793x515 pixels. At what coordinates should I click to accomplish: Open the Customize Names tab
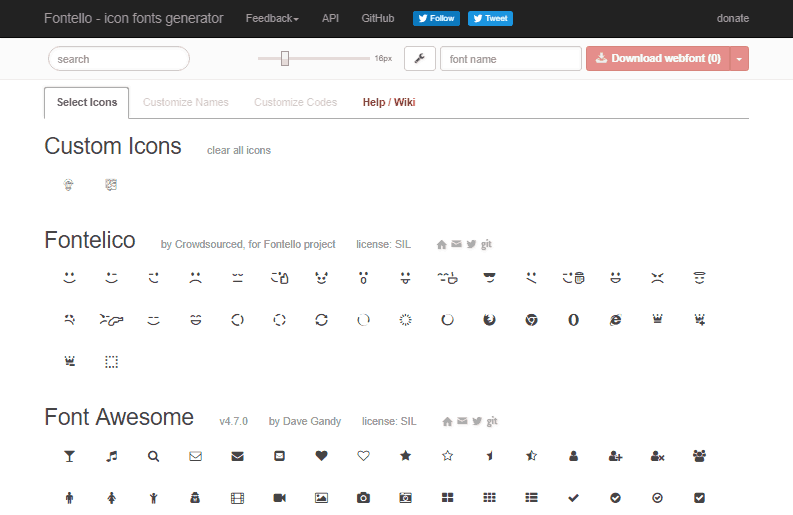[x=185, y=102]
